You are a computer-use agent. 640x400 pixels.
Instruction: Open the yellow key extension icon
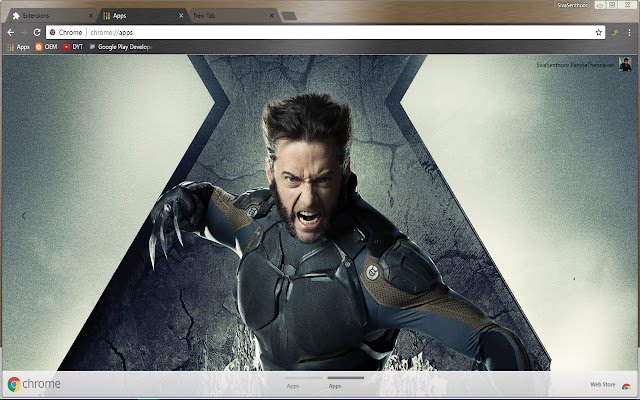615,33
